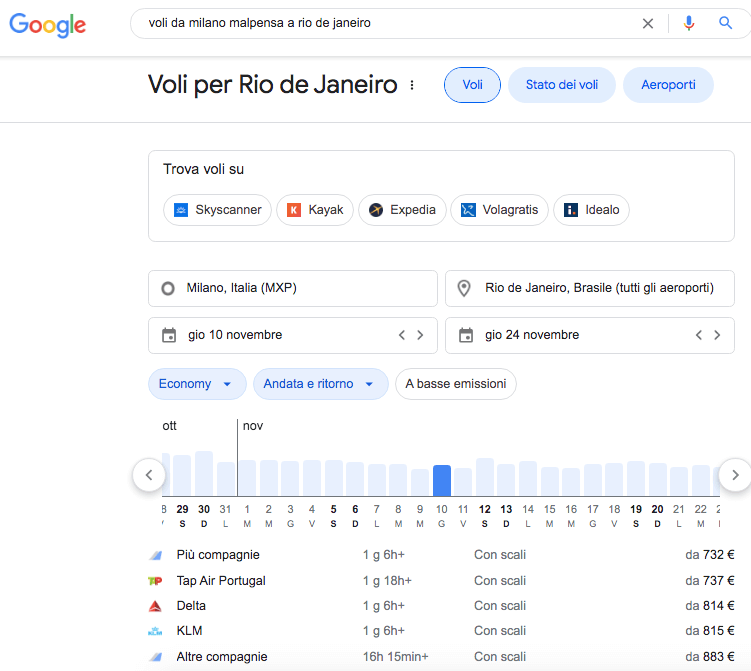Image resolution: width=751 pixels, height=671 pixels.
Task: Toggle the A basse emissioni filter
Action: coord(456,384)
